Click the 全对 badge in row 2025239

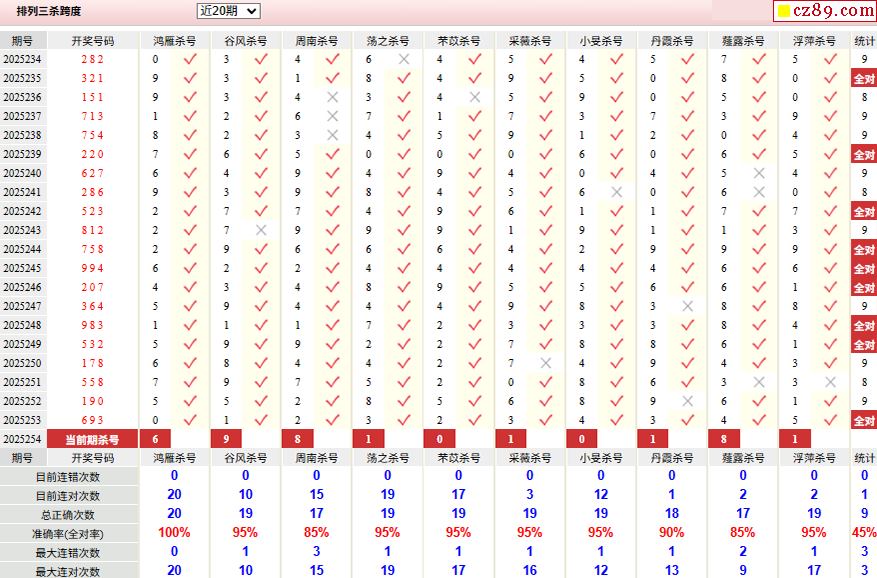[x=864, y=154]
